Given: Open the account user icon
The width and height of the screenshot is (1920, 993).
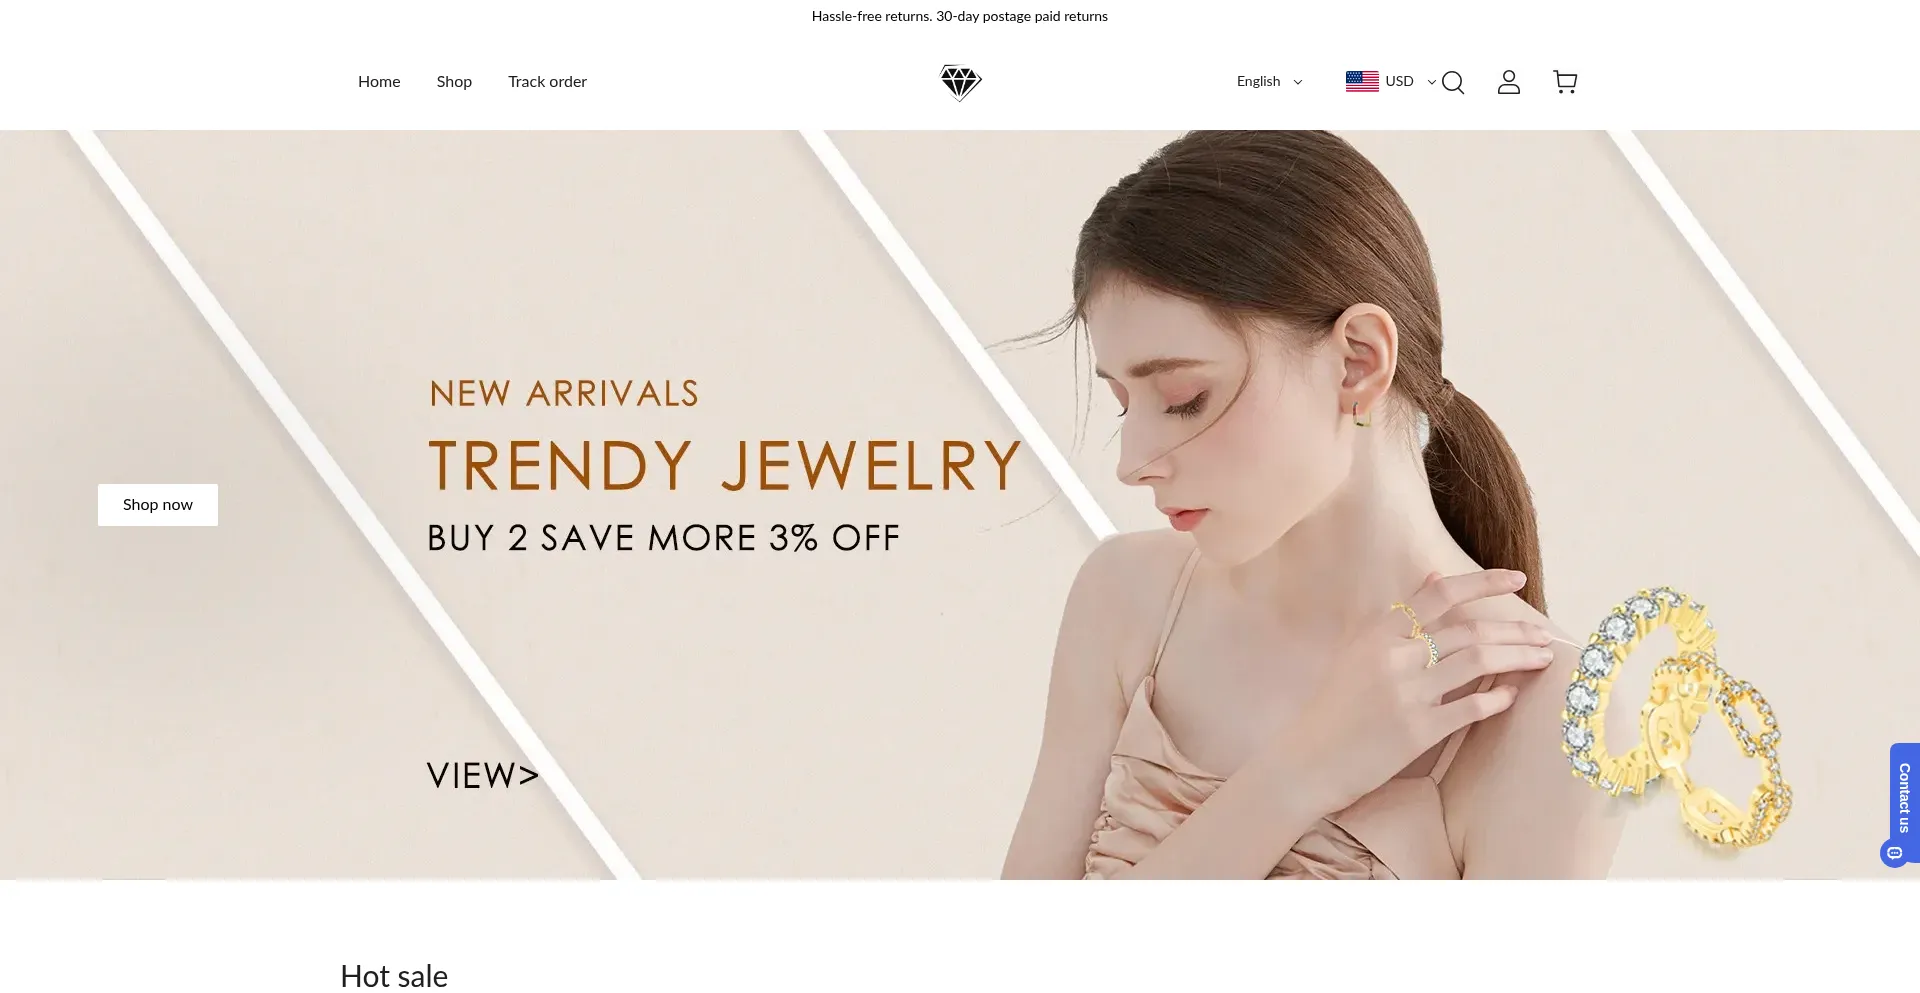Looking at the screenshot, I should tap(1509, 82).
